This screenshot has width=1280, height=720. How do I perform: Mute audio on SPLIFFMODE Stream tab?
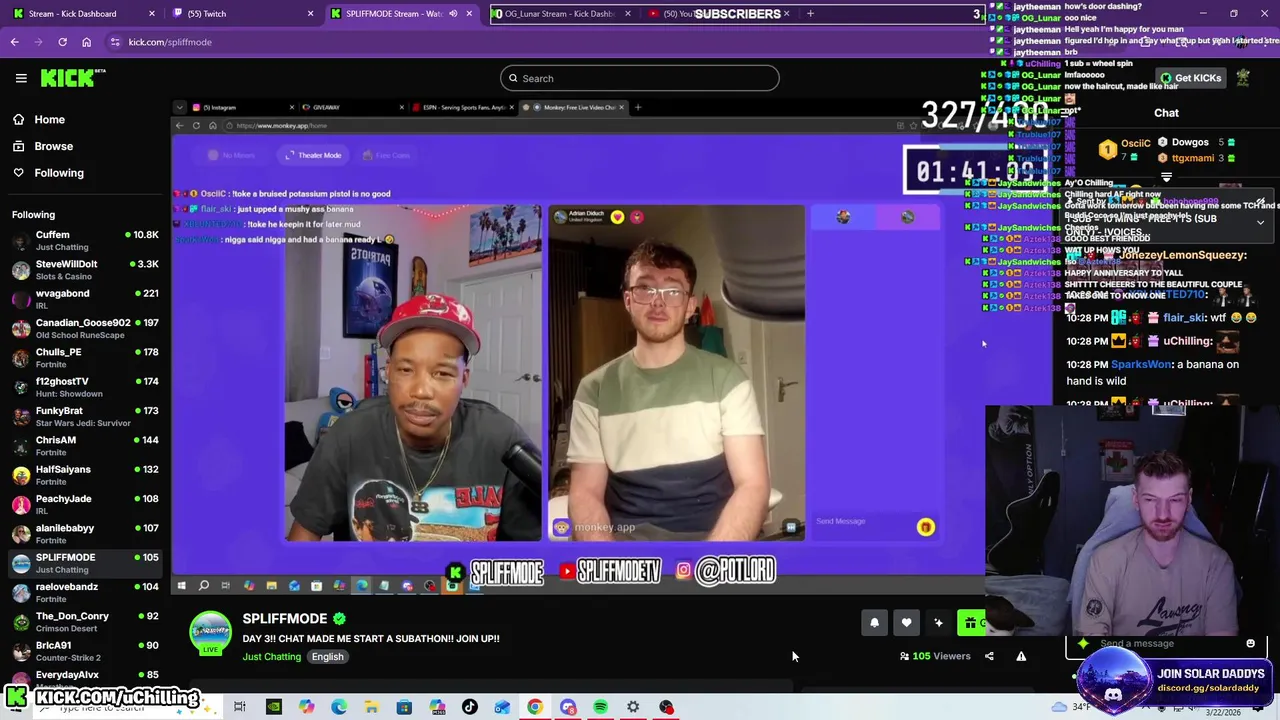(x=453, y=14)
